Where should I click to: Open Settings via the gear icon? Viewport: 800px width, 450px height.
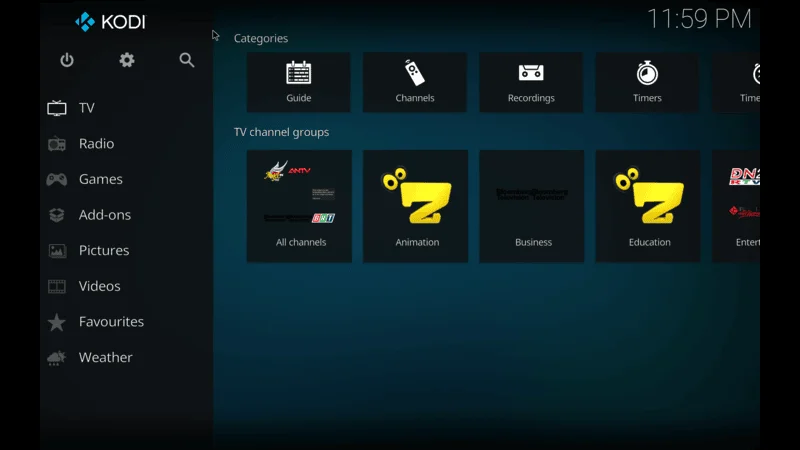[127, 60]
